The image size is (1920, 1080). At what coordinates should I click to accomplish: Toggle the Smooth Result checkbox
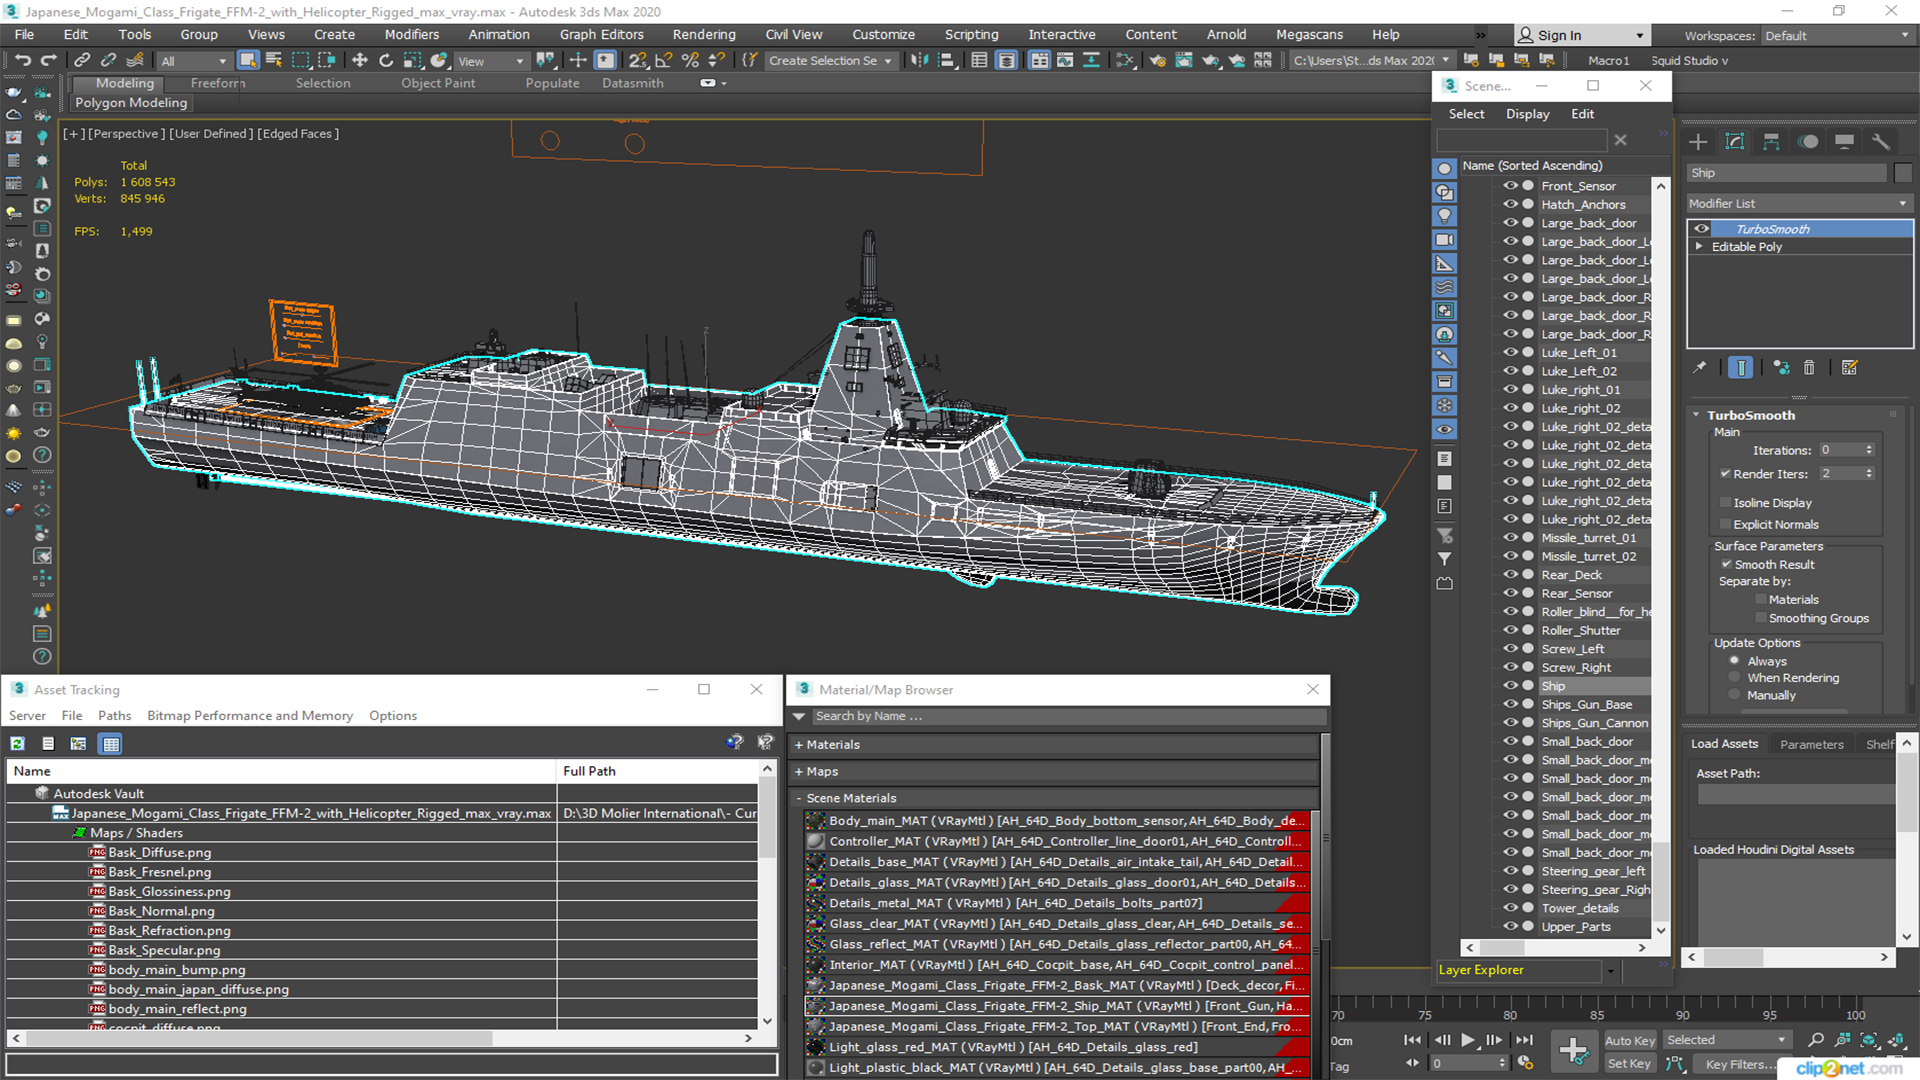coord(1726,564)
